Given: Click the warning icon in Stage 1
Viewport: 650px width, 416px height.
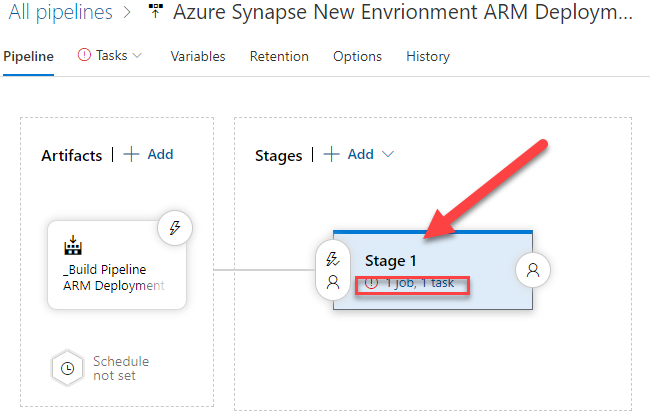Looking at the screenshot, I should pos(372,283).
